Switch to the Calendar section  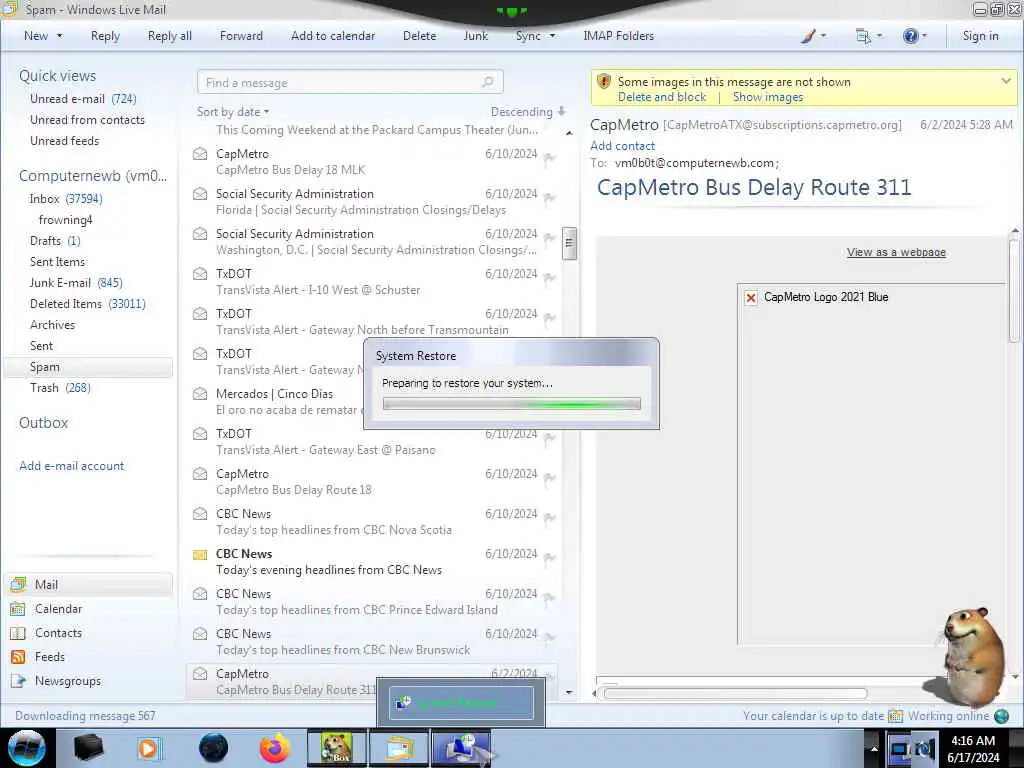(x=58, y=609)
